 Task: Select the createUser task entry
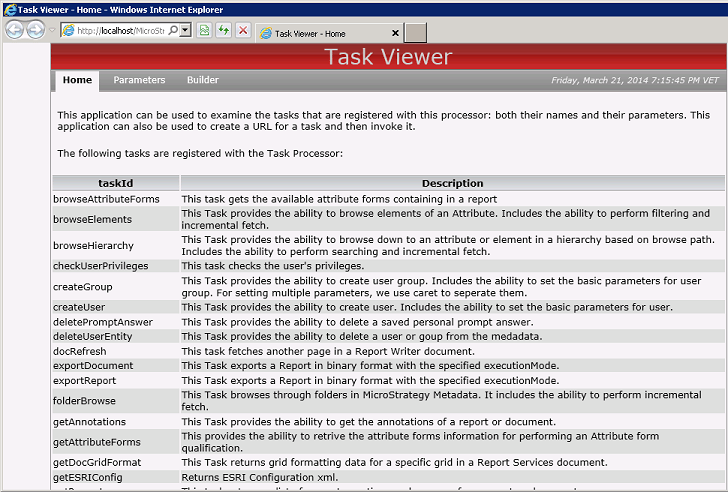tap(83, 307)
